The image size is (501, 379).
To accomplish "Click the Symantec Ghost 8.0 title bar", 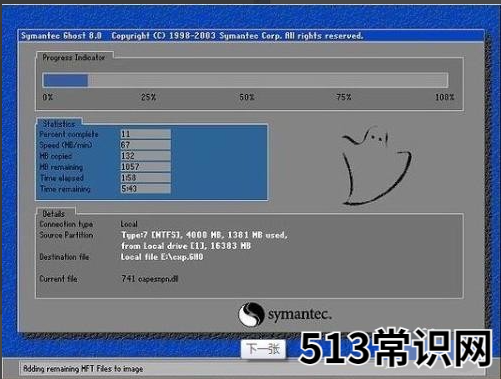I will tap(251, 36).
